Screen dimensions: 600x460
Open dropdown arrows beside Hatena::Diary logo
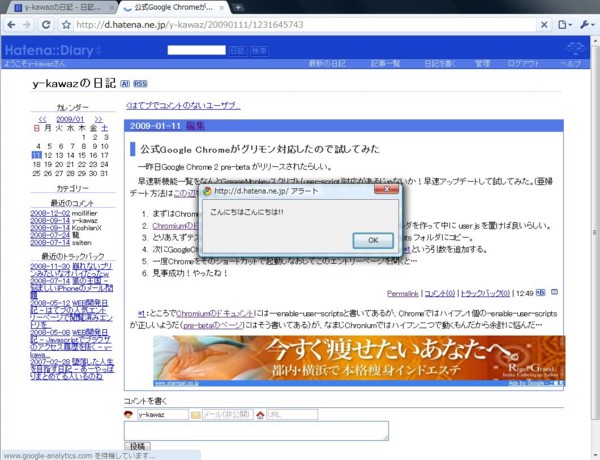(98, 50)
